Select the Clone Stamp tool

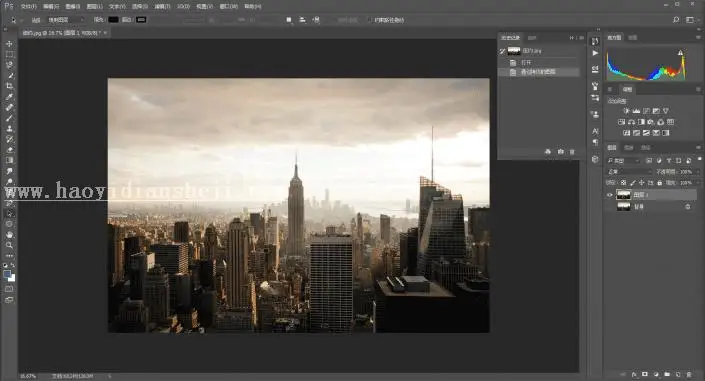pos(9,129)
